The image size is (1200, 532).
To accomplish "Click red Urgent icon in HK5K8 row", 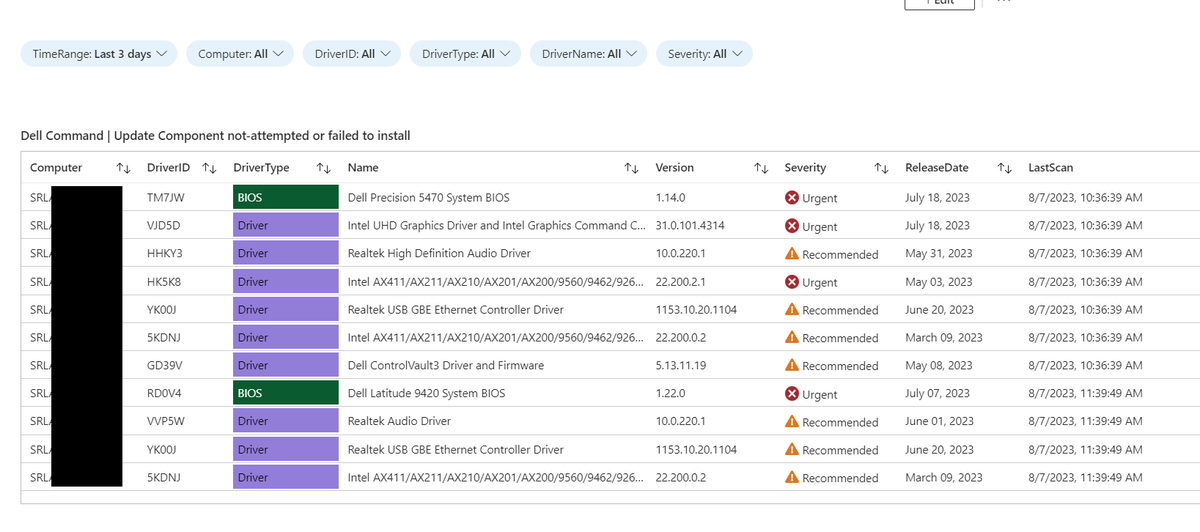I will click(x=792, y=282).
